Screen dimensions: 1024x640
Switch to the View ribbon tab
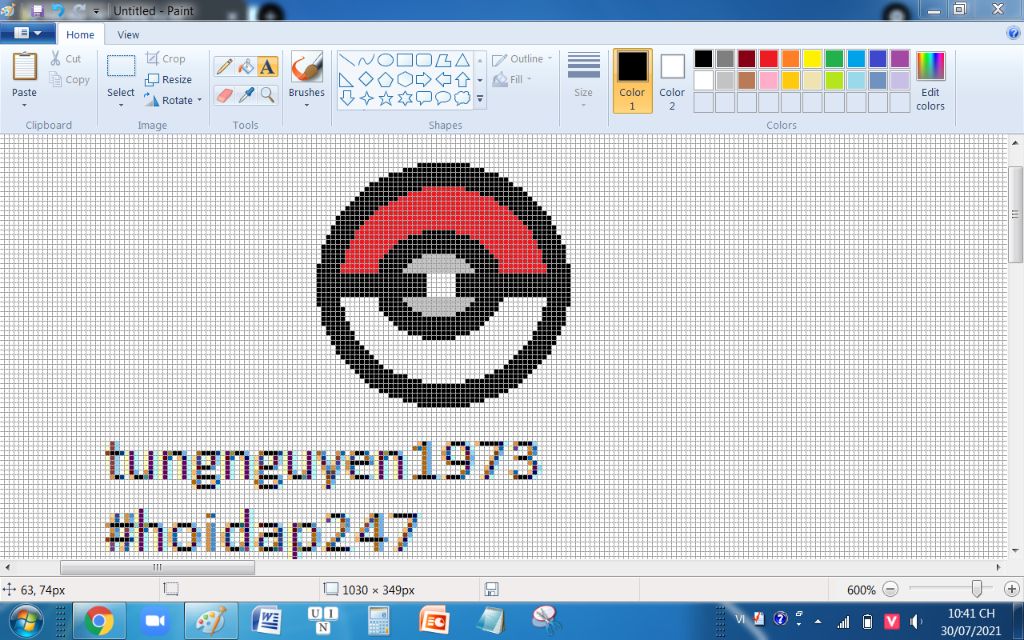[x=128, y=35]
